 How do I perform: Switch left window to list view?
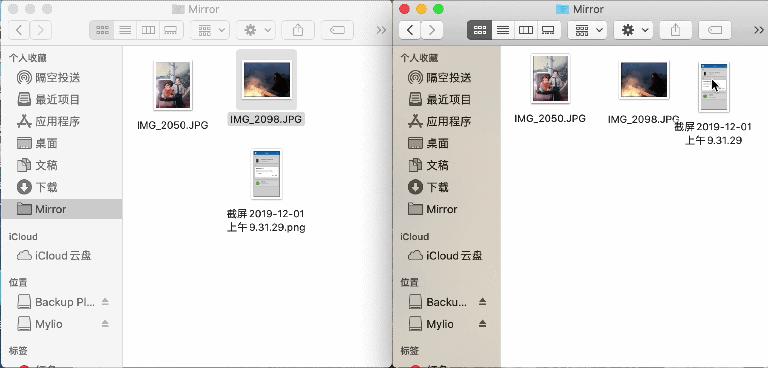125,30
